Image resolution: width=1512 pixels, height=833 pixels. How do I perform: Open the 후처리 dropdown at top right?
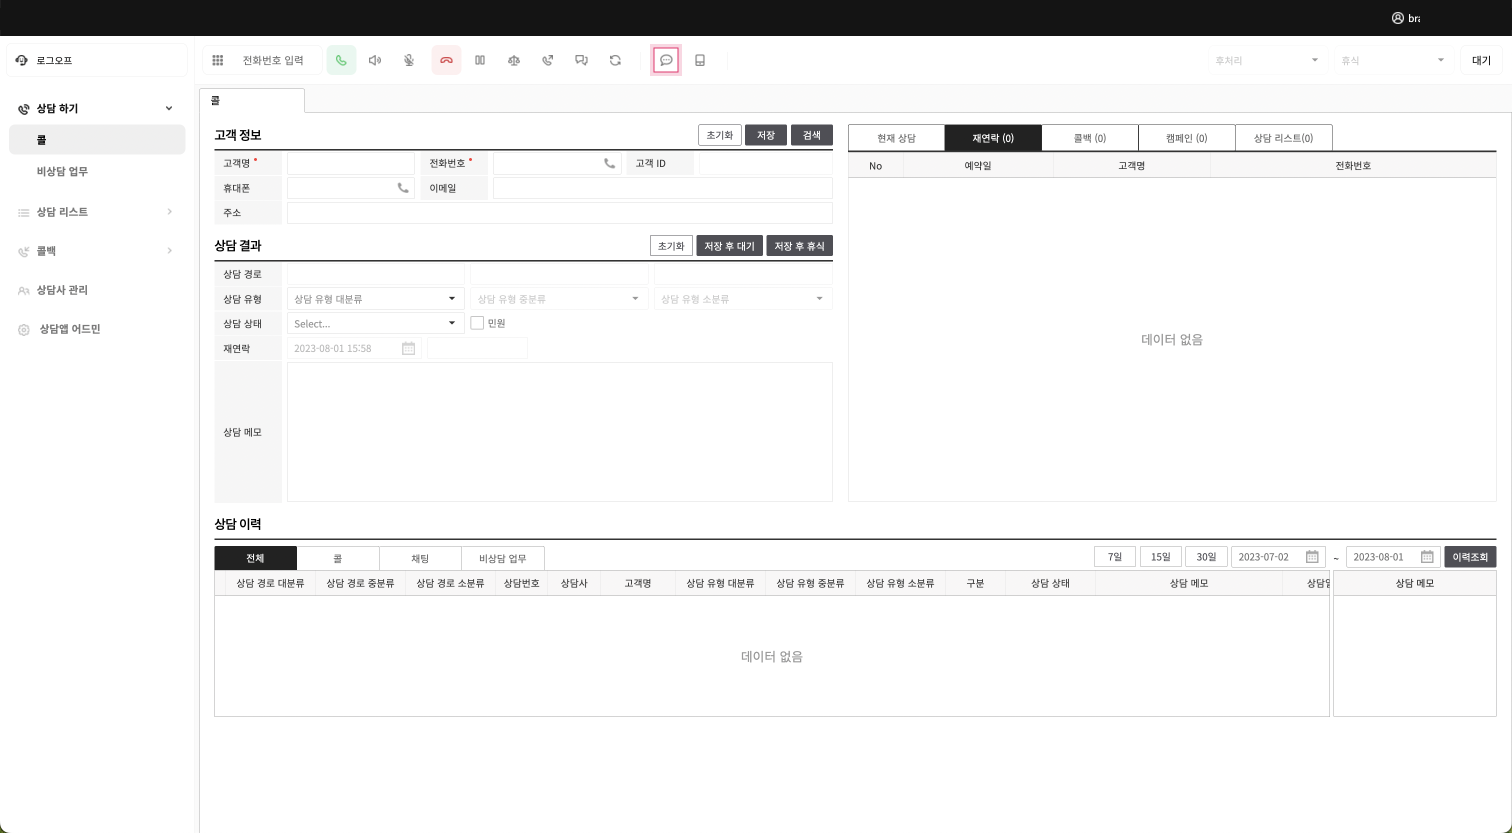[x=1266, y=60]
